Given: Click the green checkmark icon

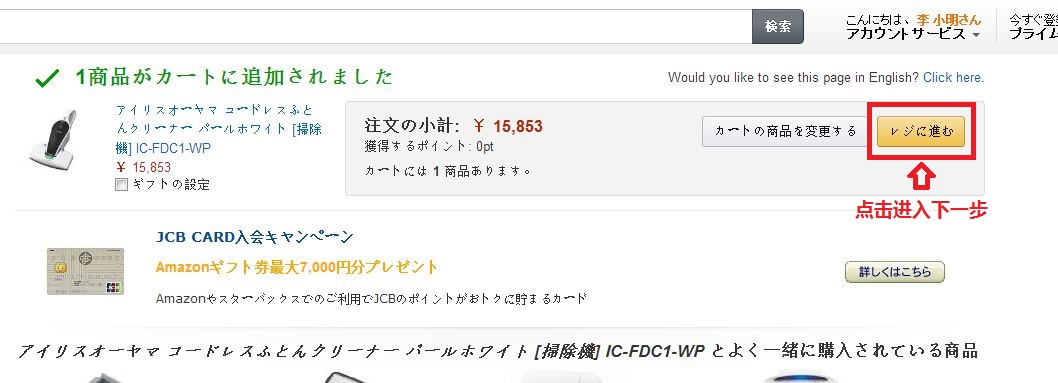Looking at the screenshot, I should pyautogui.click(x=47, y=79).
